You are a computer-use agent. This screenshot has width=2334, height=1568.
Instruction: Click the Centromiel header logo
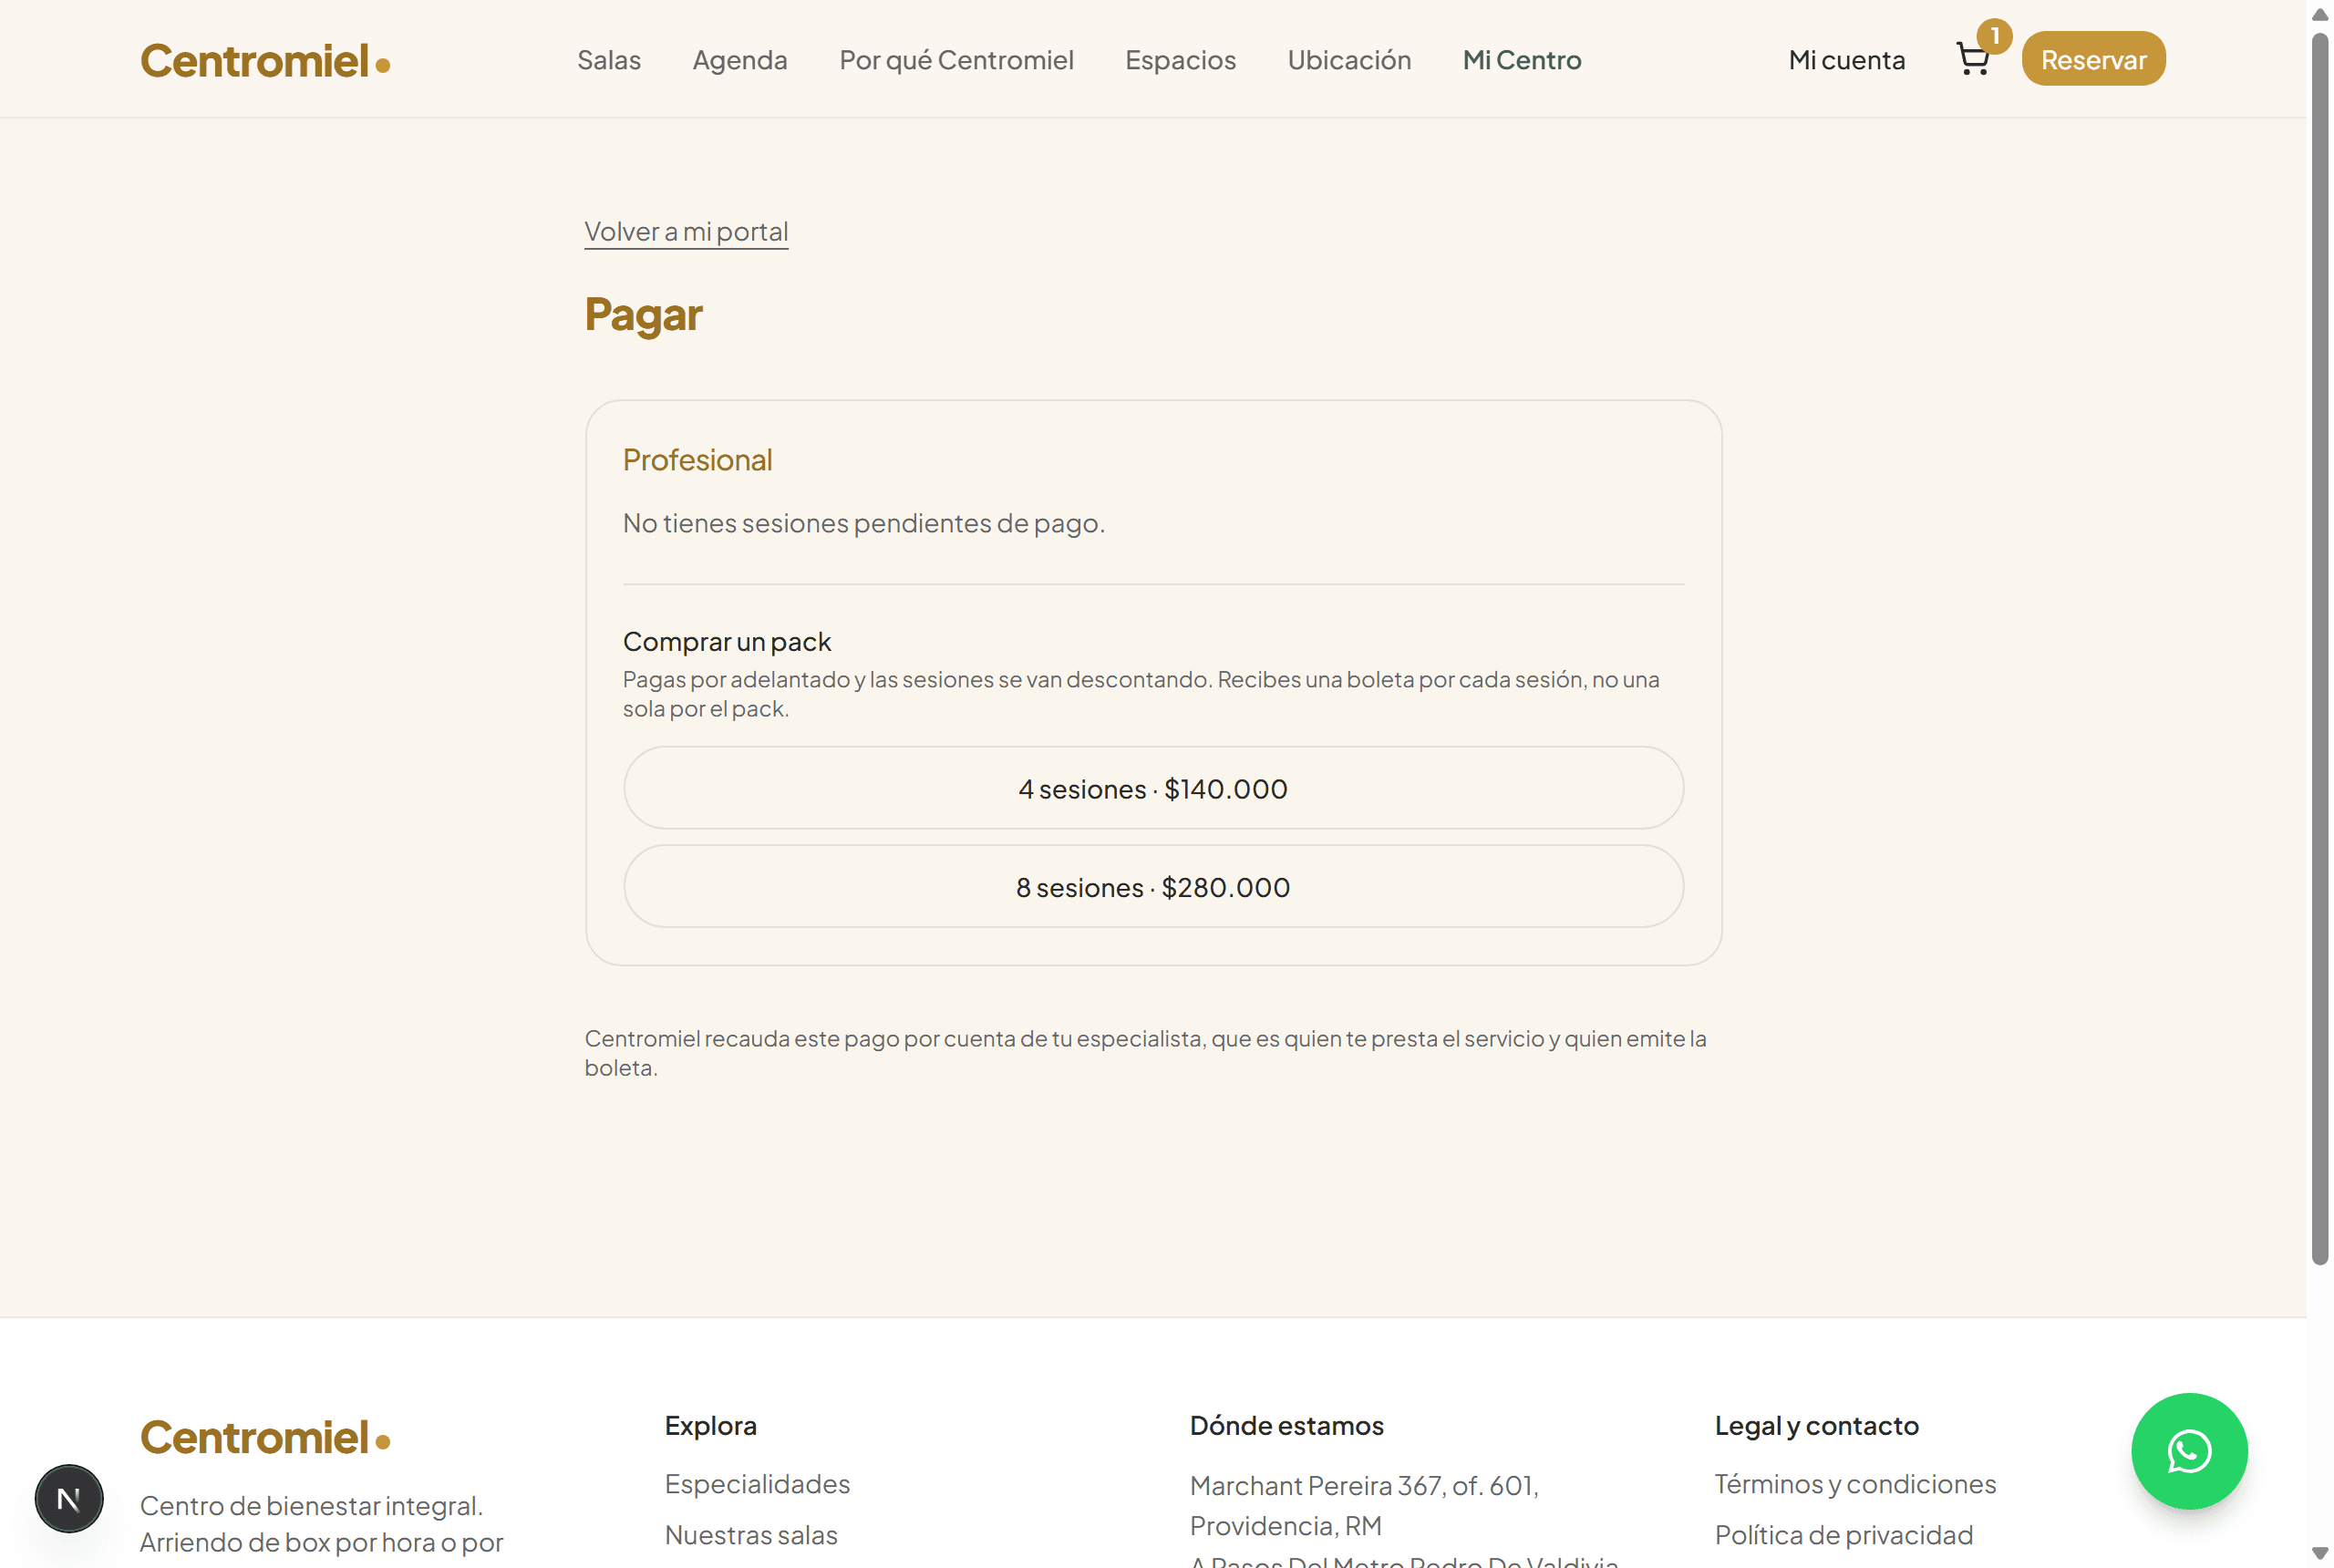(x=265, y=61)
